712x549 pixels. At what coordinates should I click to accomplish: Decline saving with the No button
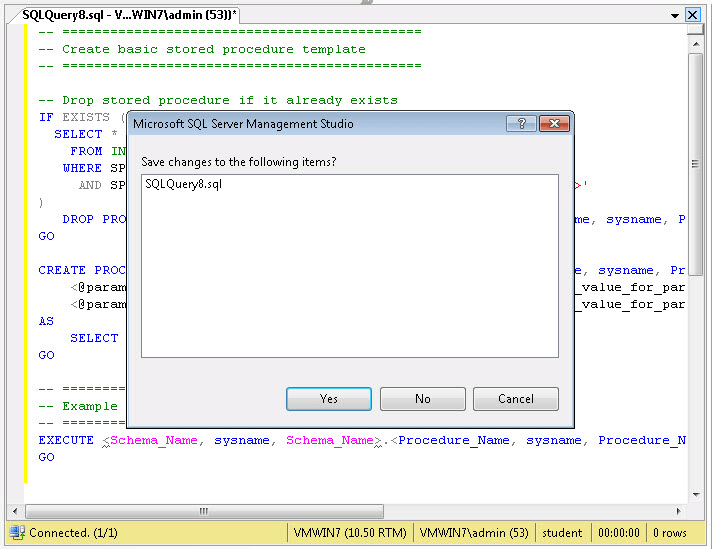click(x=423, y=399)
